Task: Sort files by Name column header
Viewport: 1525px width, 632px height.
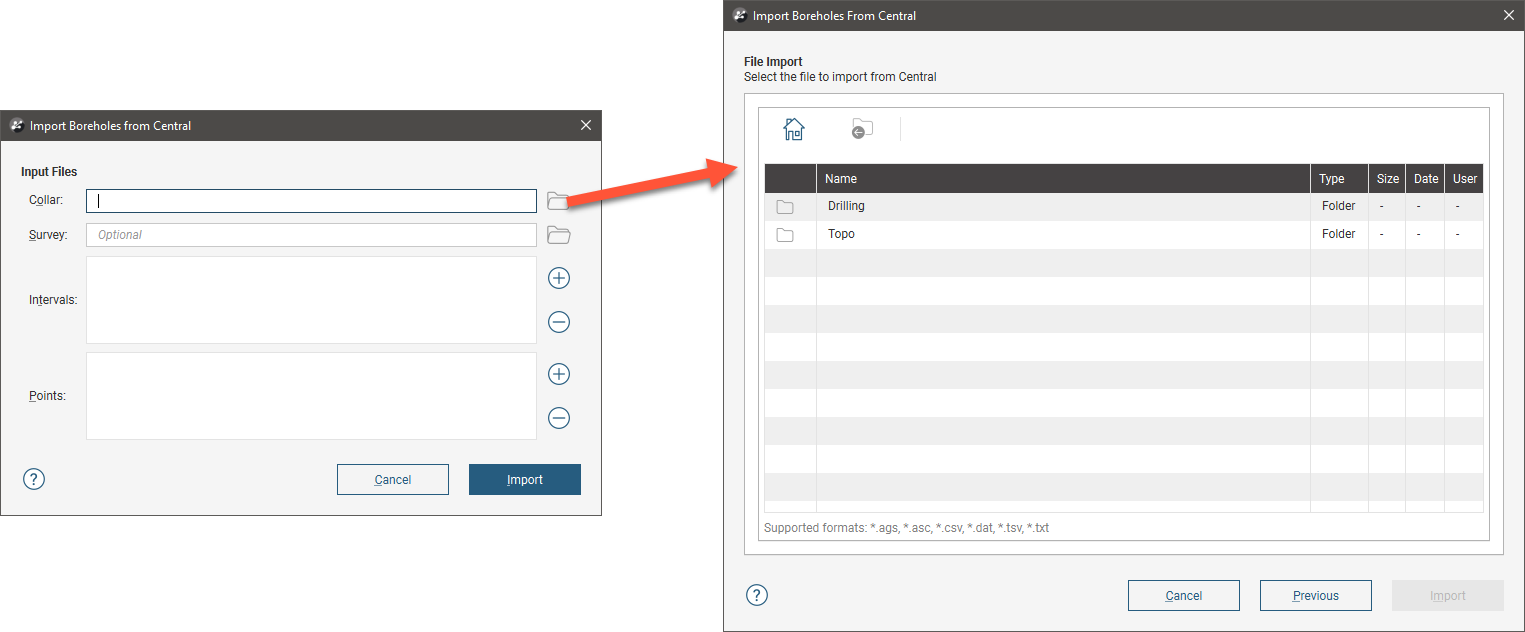Action: click(1062, 179)
